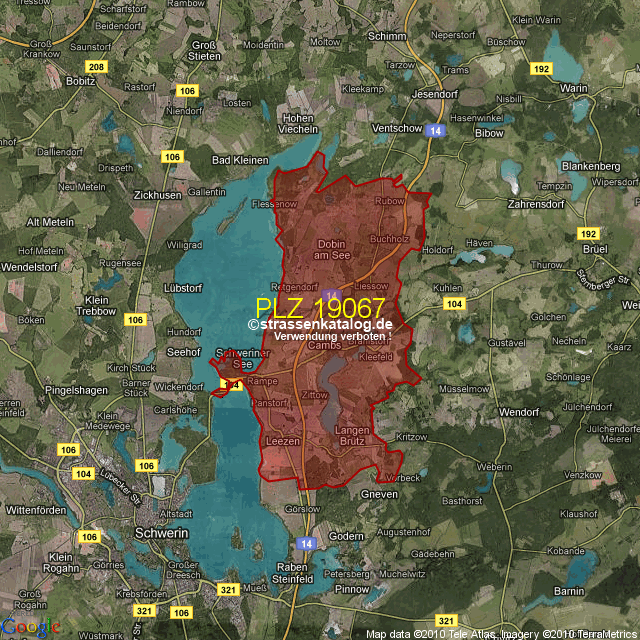Select the 104 road shield near Kuhlen
The height and width of the screenshot is (640, 640).
(x=454, y=303)
